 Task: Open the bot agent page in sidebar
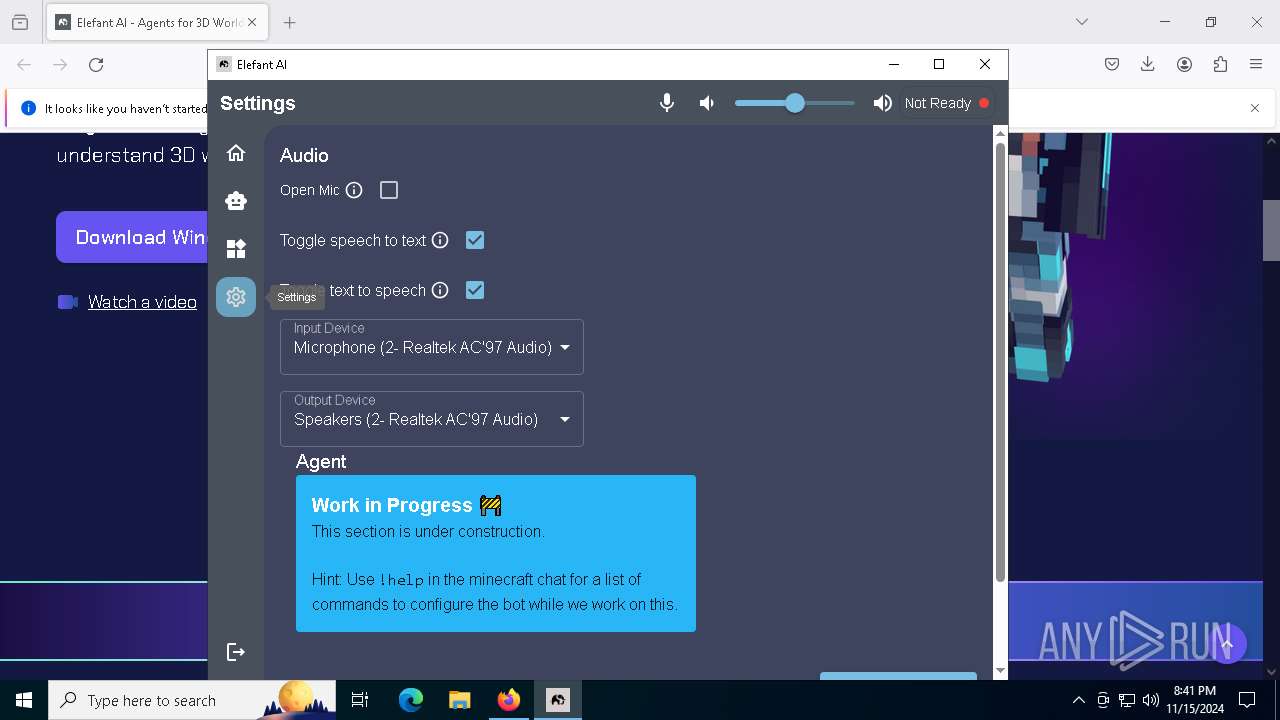(x=236, y=201)
